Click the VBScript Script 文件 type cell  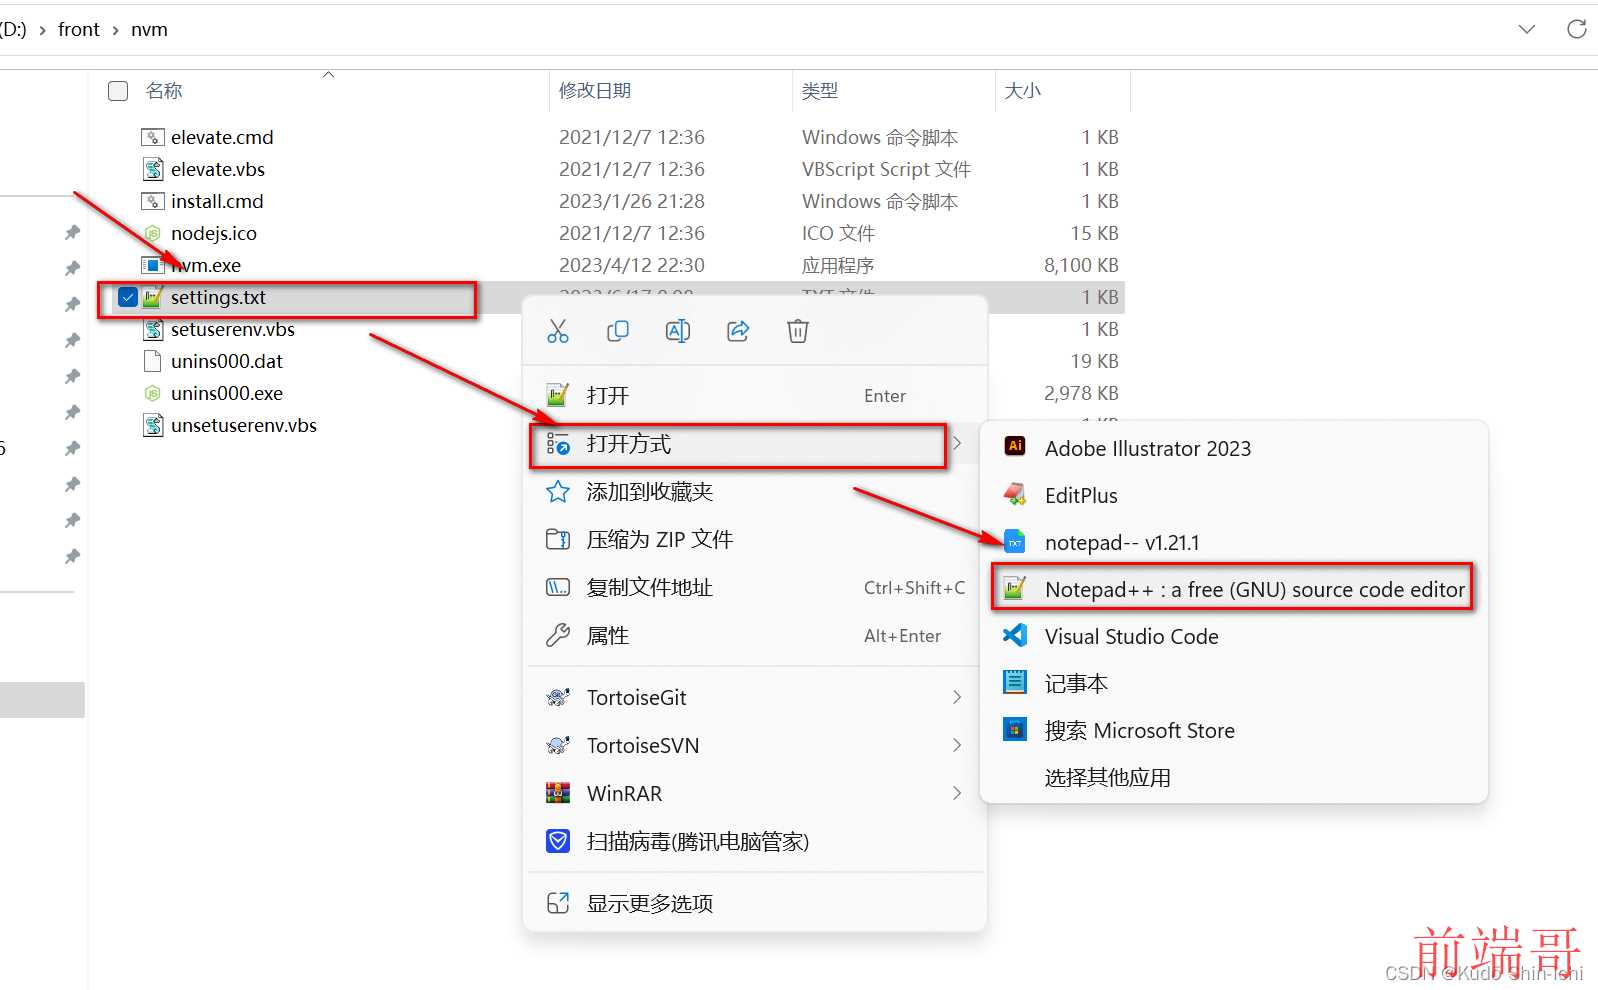tap(886, 169)
